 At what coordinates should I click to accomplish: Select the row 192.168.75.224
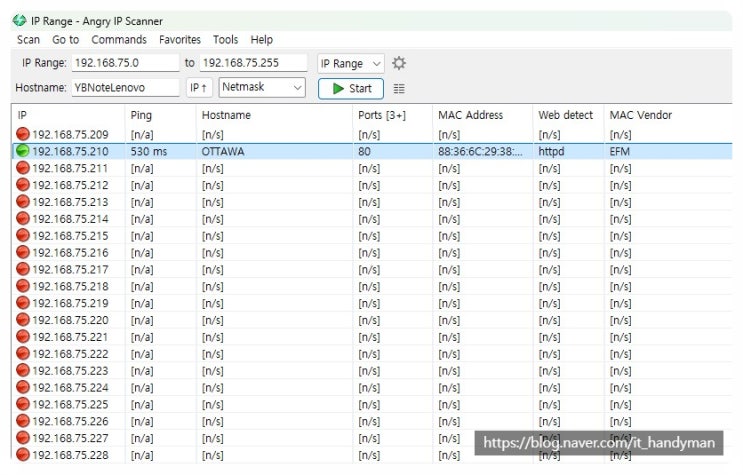click(372, 388)
